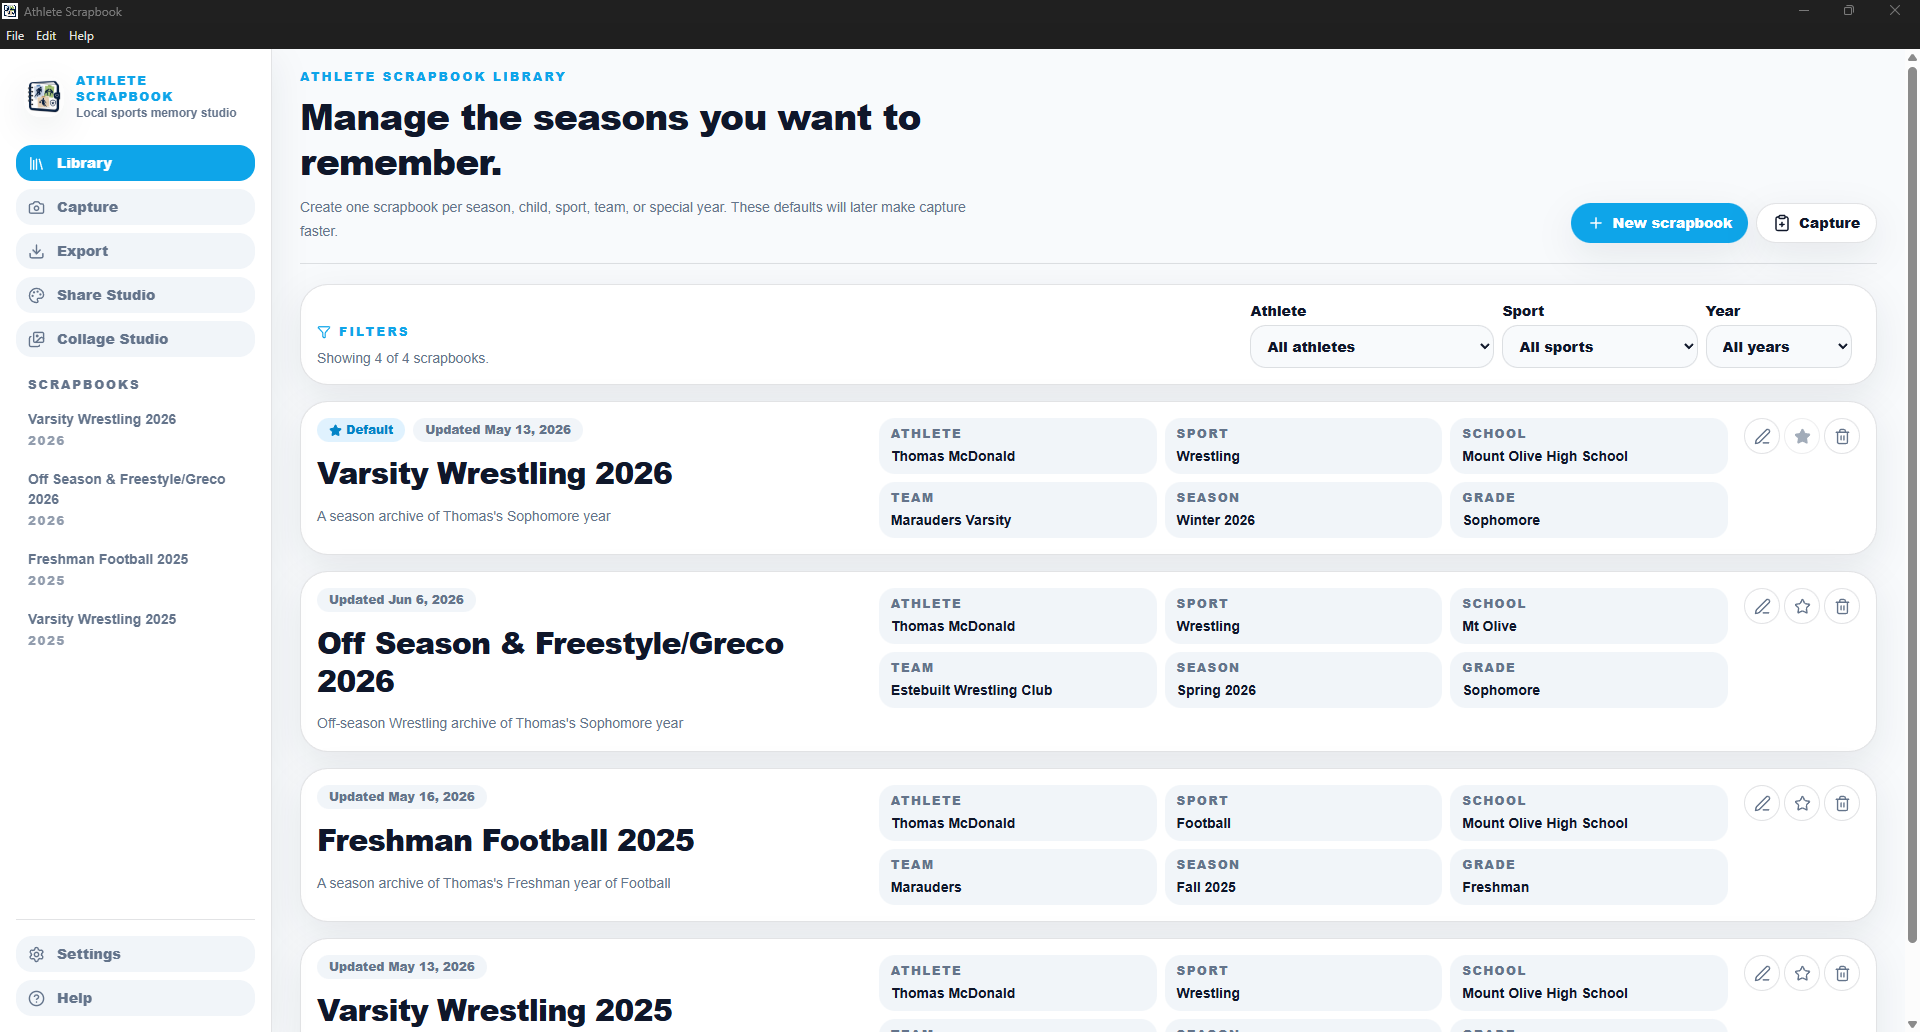The image size is (1920, 1032).
Task: Open the Edit menu
Action: [46, 36]
